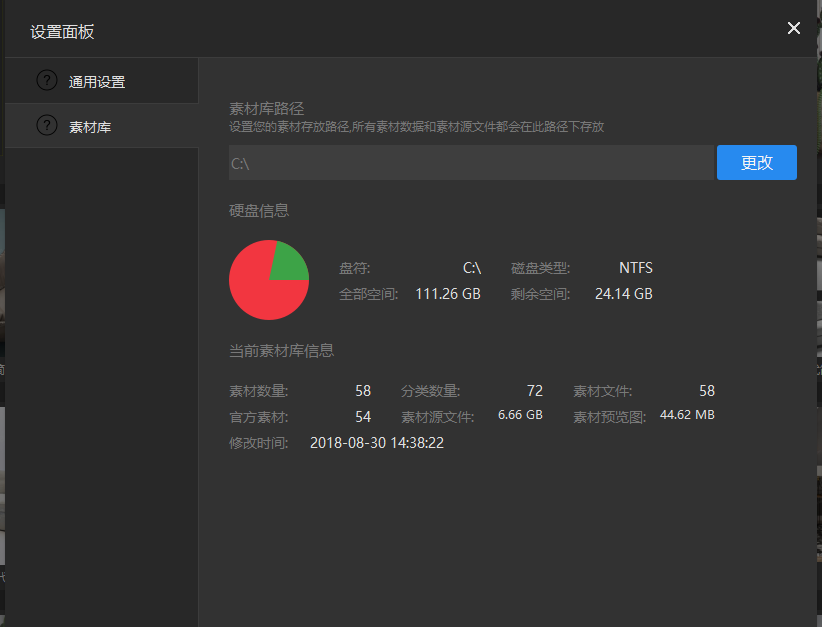Close the settings panel with the X
The width and height of the screenshot is (822, 627).
pyautogui.click(x=793, y=28)
